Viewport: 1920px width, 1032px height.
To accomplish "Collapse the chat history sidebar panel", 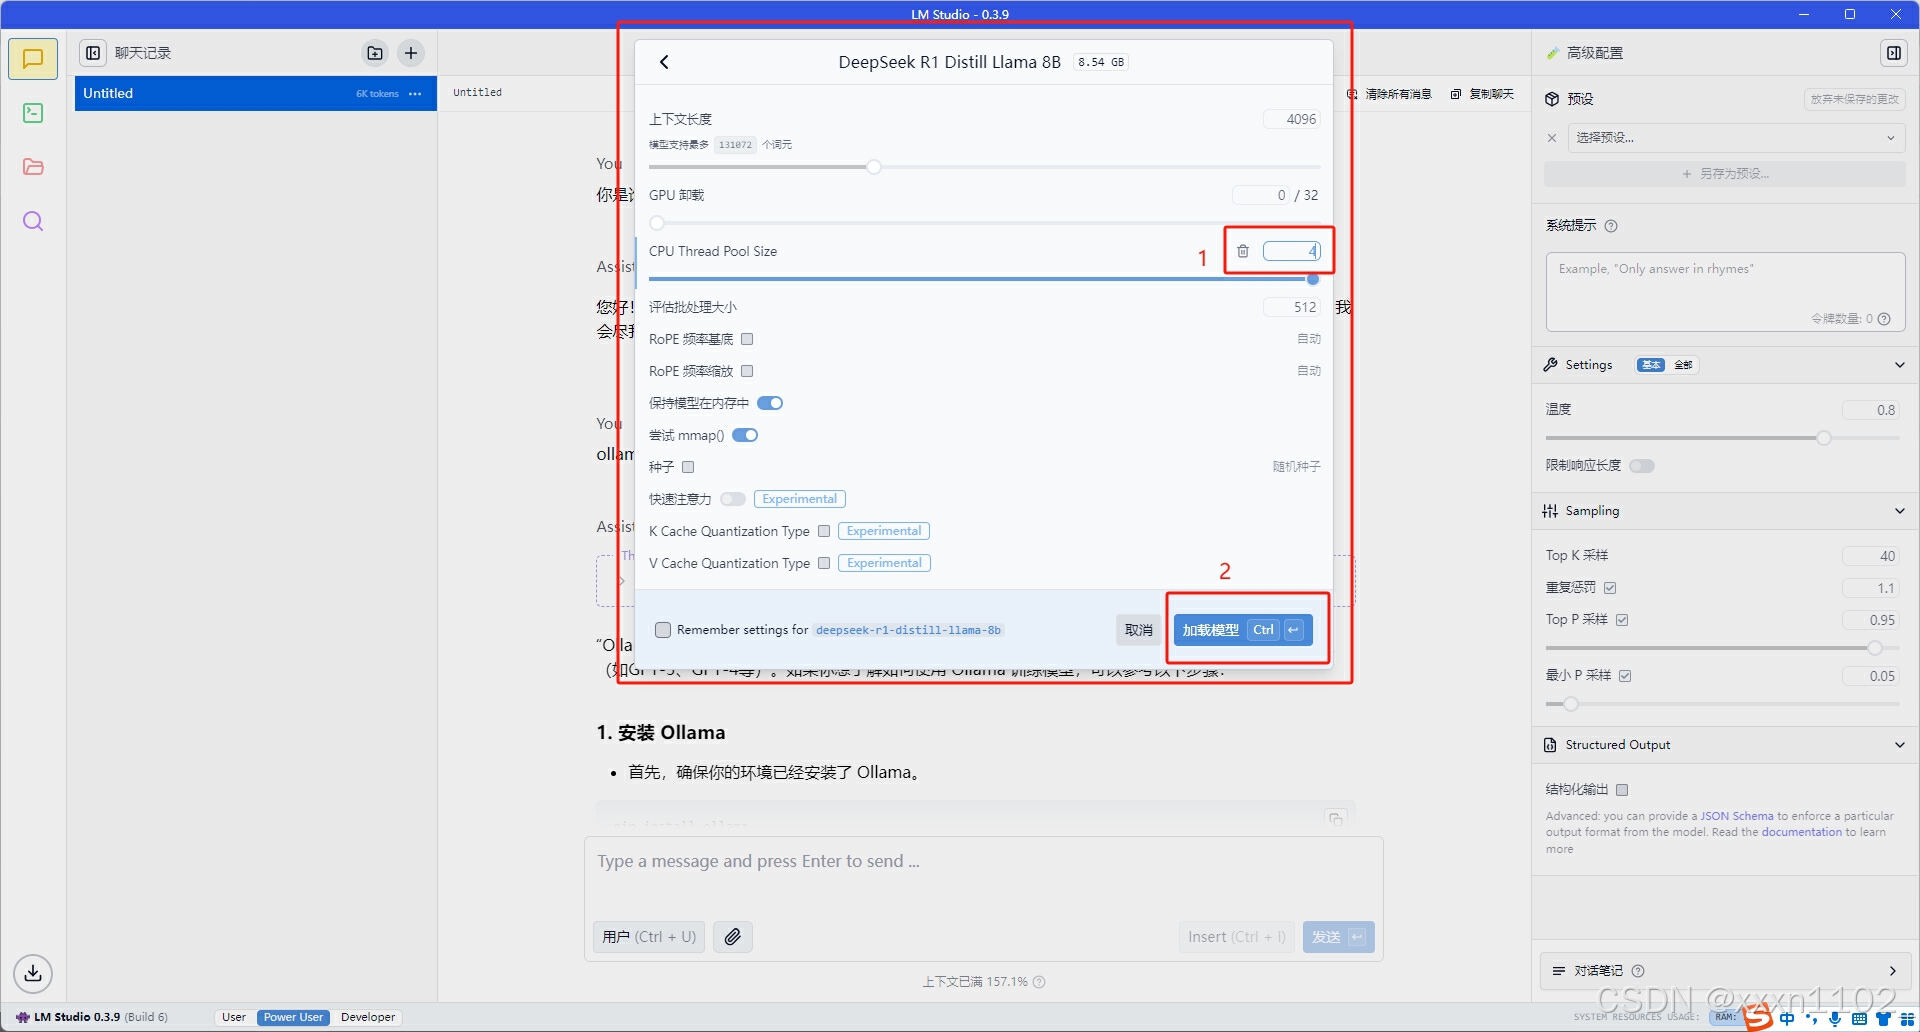I will 93,53.
